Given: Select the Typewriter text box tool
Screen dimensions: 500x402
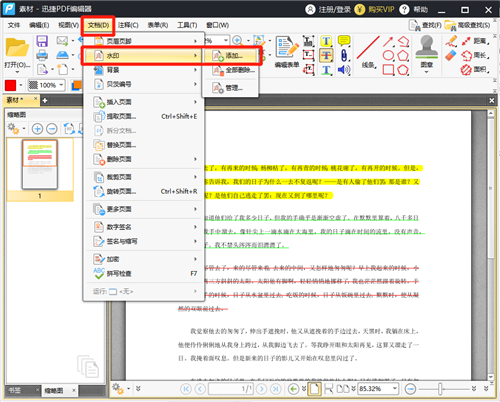Looking at the screenshot, I should pyautogui.click(x=309, y=41).
